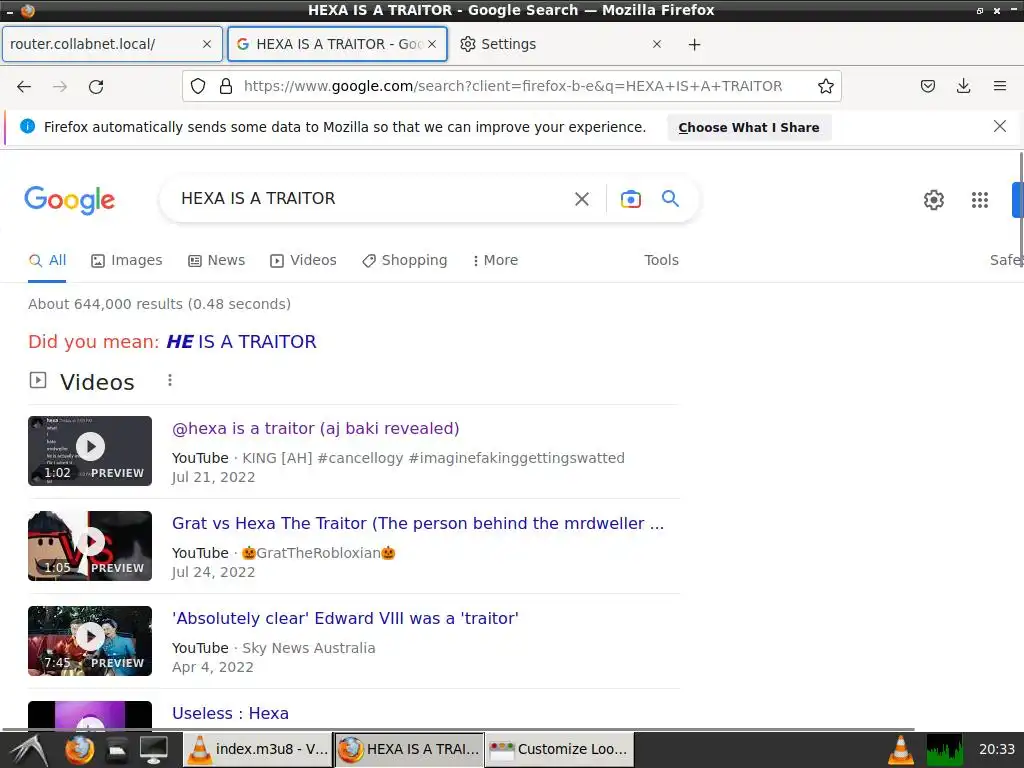Expand the More search categories menu
This screenshot has height=768, width=1024.
[x=495, y=260]
